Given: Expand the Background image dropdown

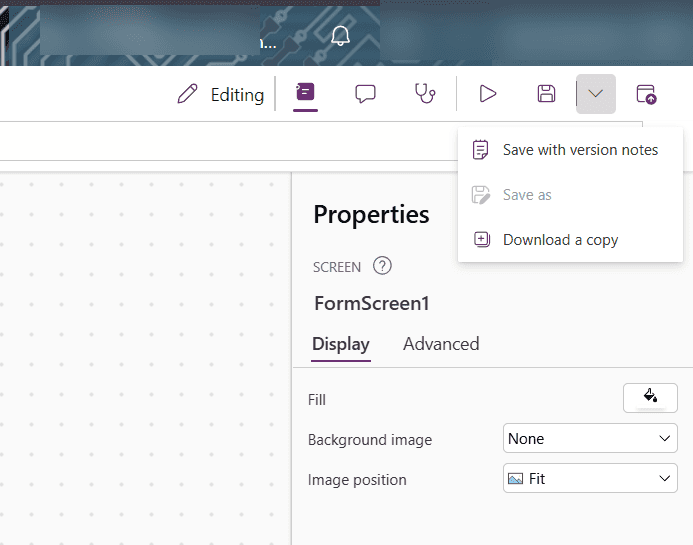Looking at the screenshot, I should [x=590, y=438].
